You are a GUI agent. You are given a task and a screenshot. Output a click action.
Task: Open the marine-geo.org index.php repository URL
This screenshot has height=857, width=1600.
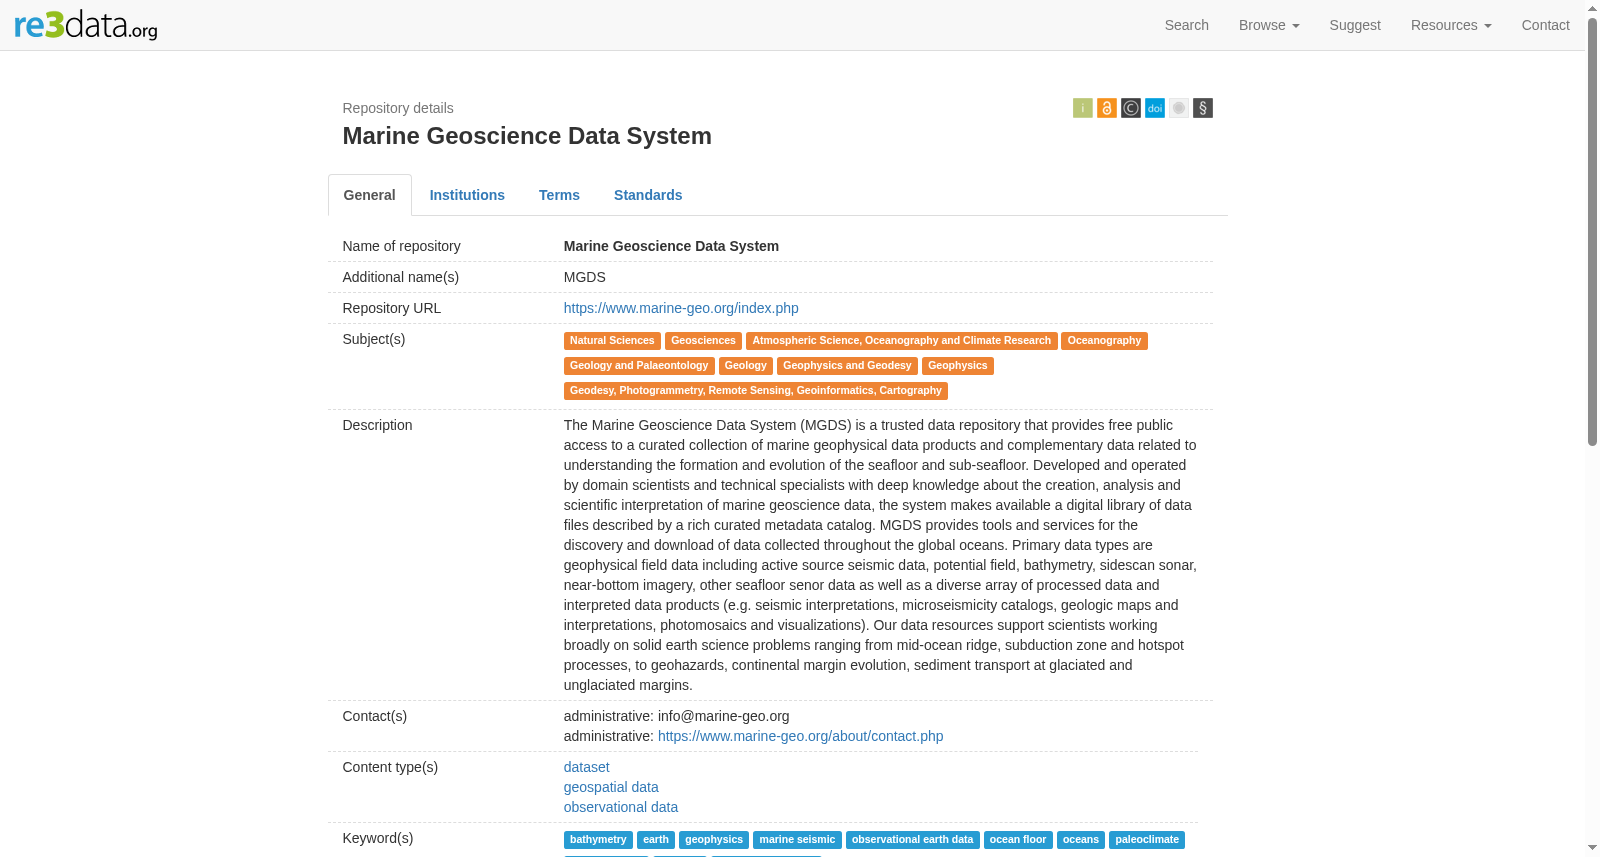click(x=681, y=308)
